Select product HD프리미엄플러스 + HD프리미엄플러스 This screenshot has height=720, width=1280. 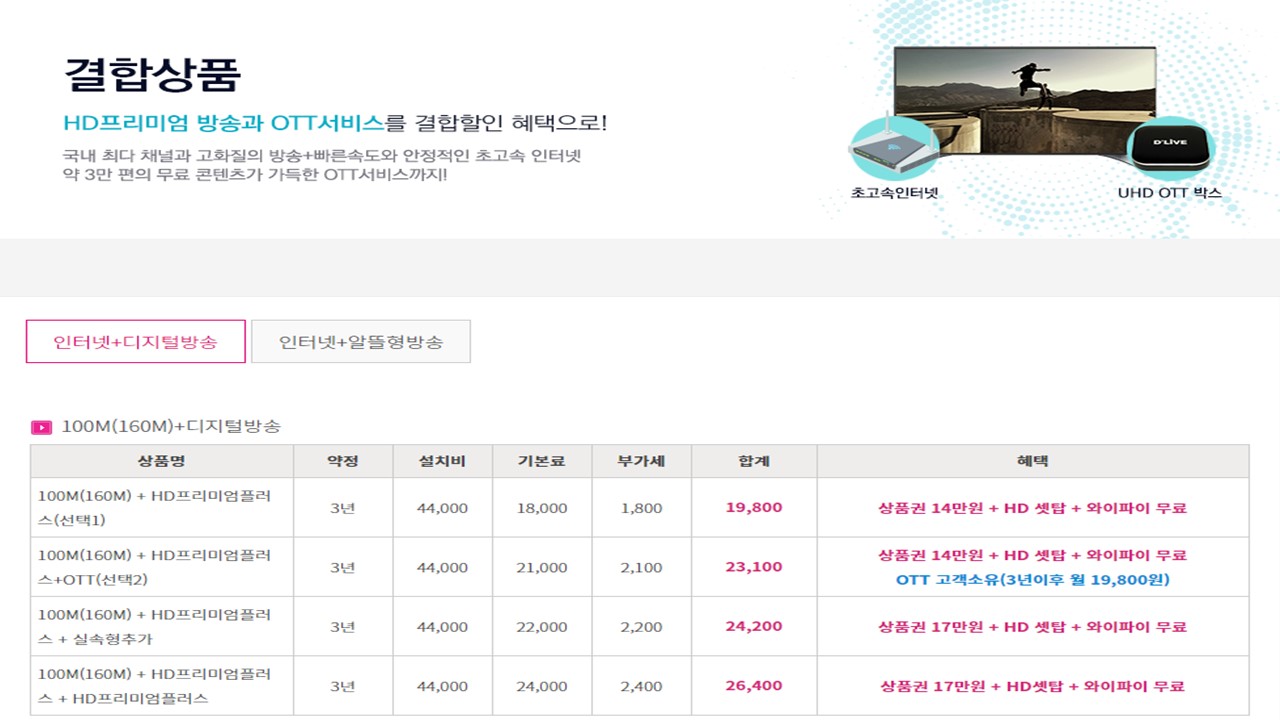pyautogui.click(x=154, y=686)
